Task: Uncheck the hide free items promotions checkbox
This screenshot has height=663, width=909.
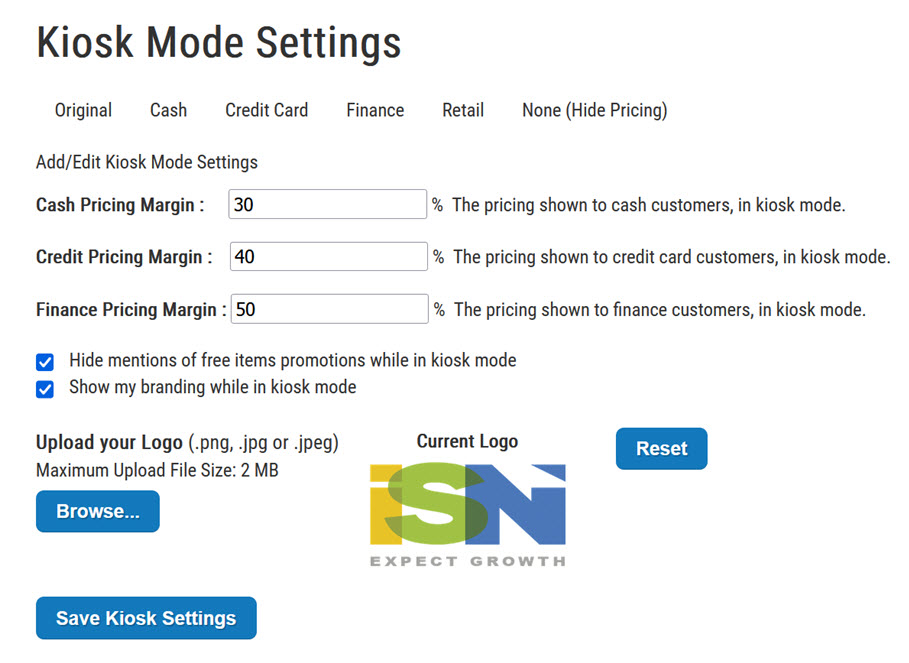Action: [x=45, y=362]
